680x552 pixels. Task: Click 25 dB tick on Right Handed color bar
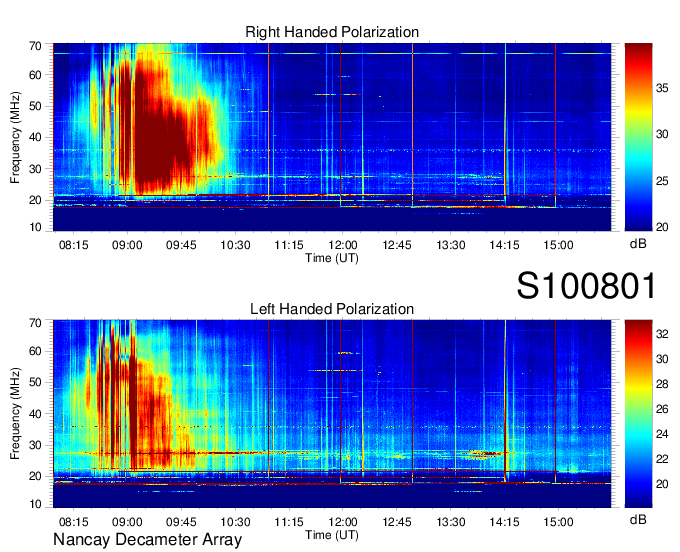662,180
